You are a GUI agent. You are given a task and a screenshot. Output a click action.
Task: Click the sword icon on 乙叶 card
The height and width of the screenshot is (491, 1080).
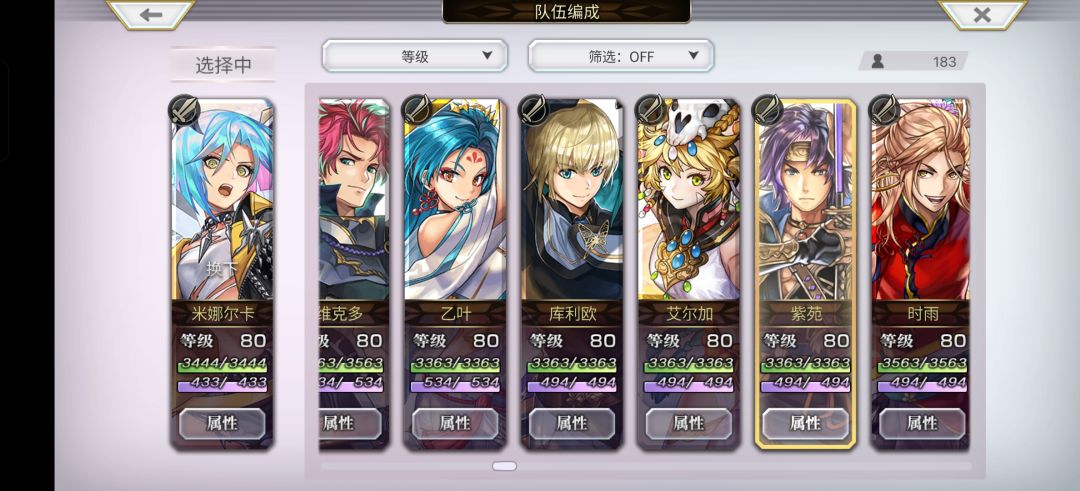[417, 110]
